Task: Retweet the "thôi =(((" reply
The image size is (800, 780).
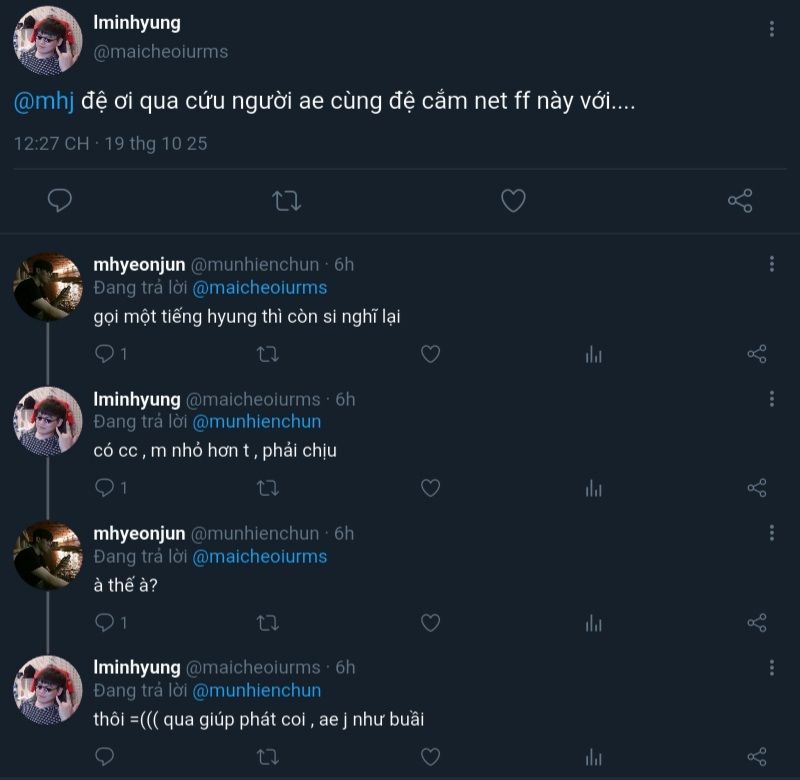Action: (268, 757)
